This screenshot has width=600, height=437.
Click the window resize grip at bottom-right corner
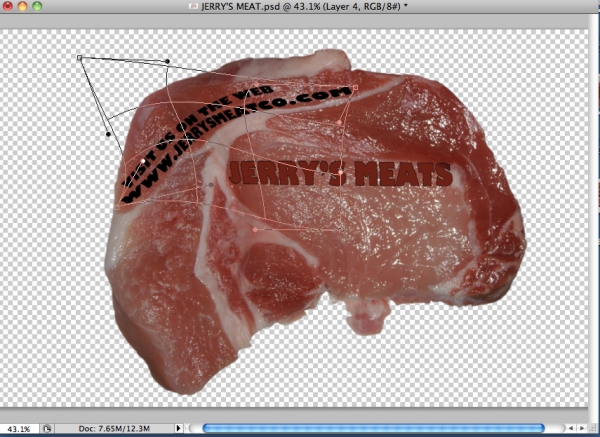coord(594,428)
